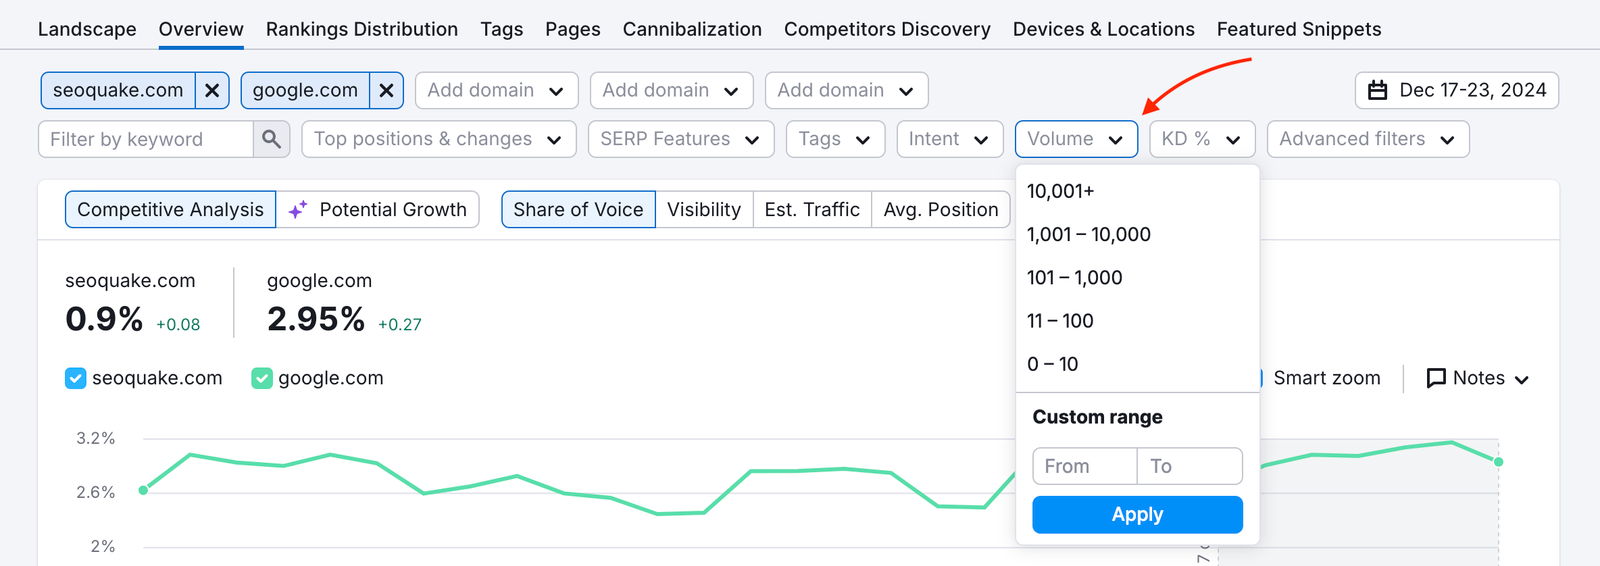Select Potential Growth view
Screen dimensions: 1600x566
(378, 210)
